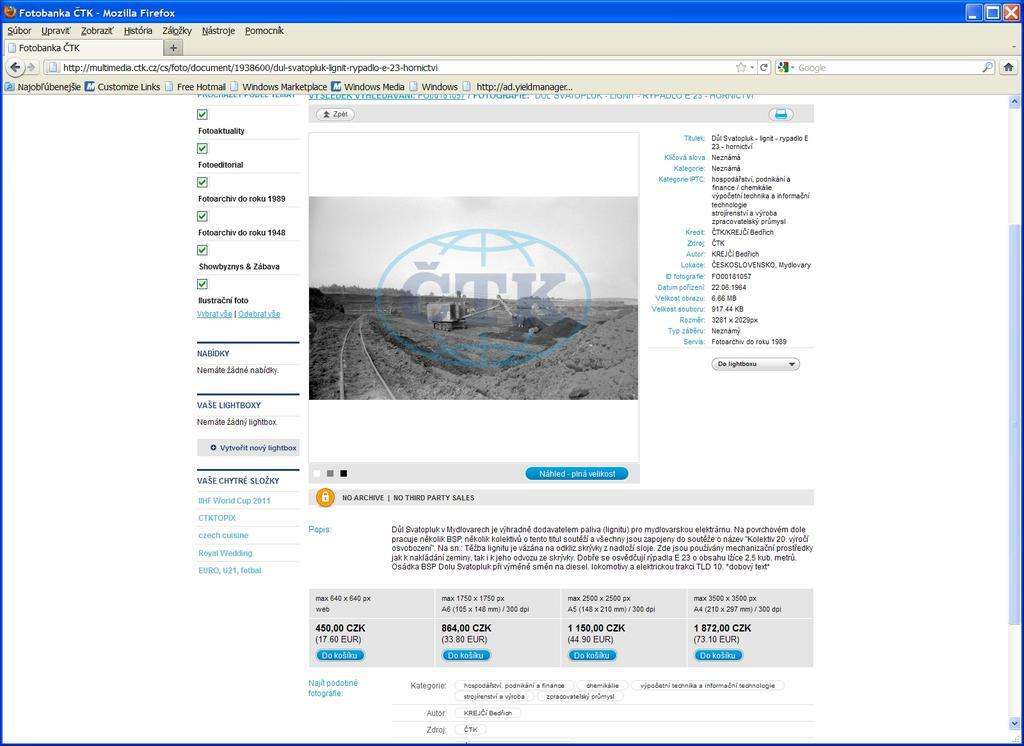The height and width of the screenshot is (746, 1024).
Task: Uncheck Fotoarchiv do roku 1948 checkbox
Action: 202,216
